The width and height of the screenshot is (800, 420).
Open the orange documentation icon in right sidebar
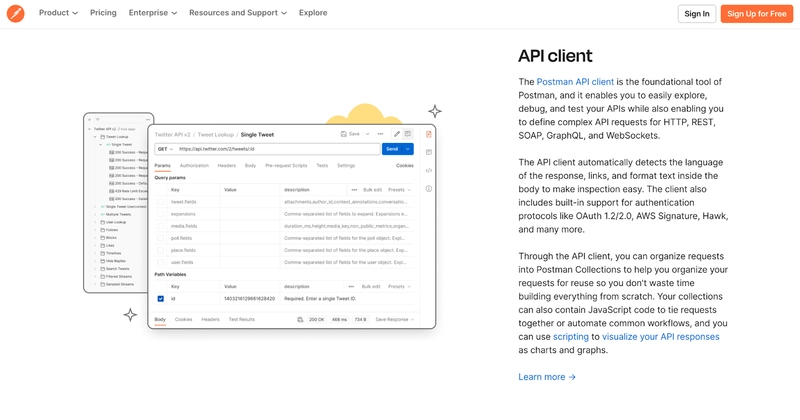coord(429,134)
